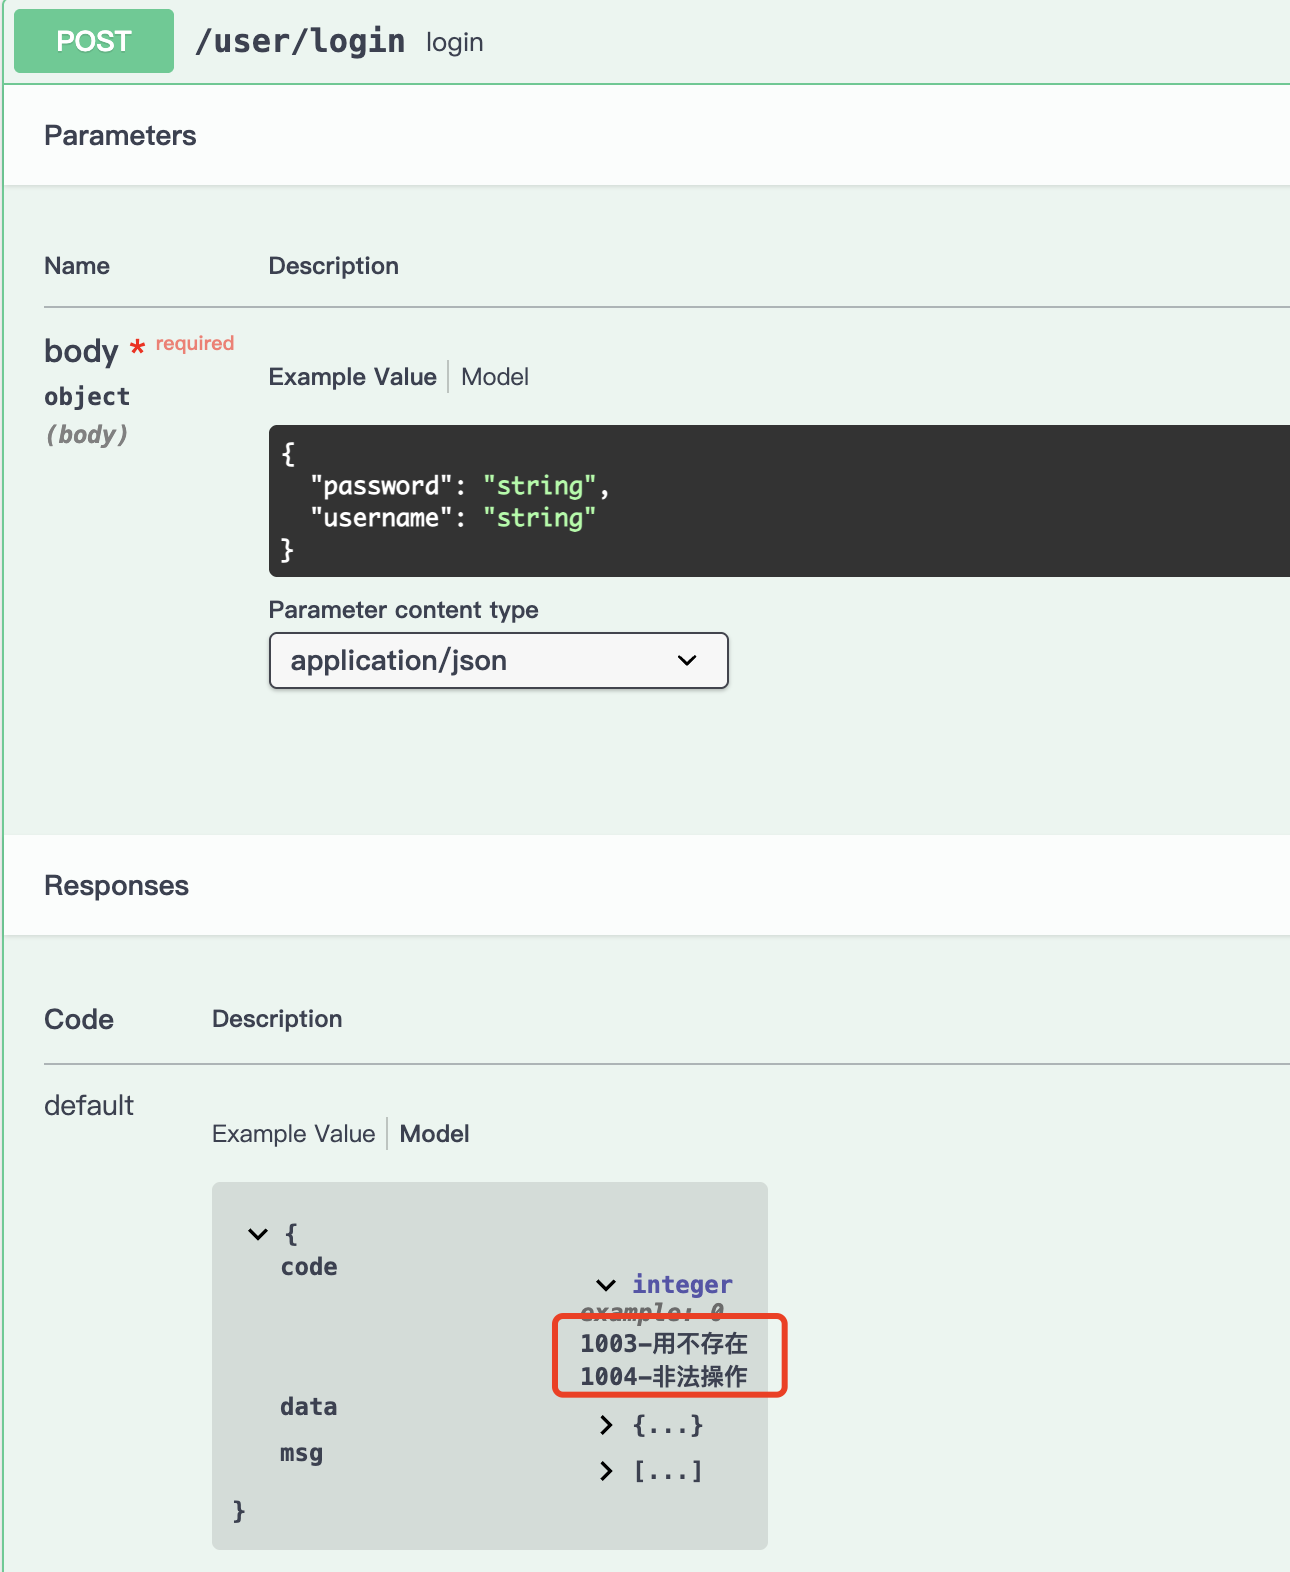This screenshot has width=1290, height=1572.
Task: Click the 1004-非法操作 description line
Action: tap(664, 1377)
